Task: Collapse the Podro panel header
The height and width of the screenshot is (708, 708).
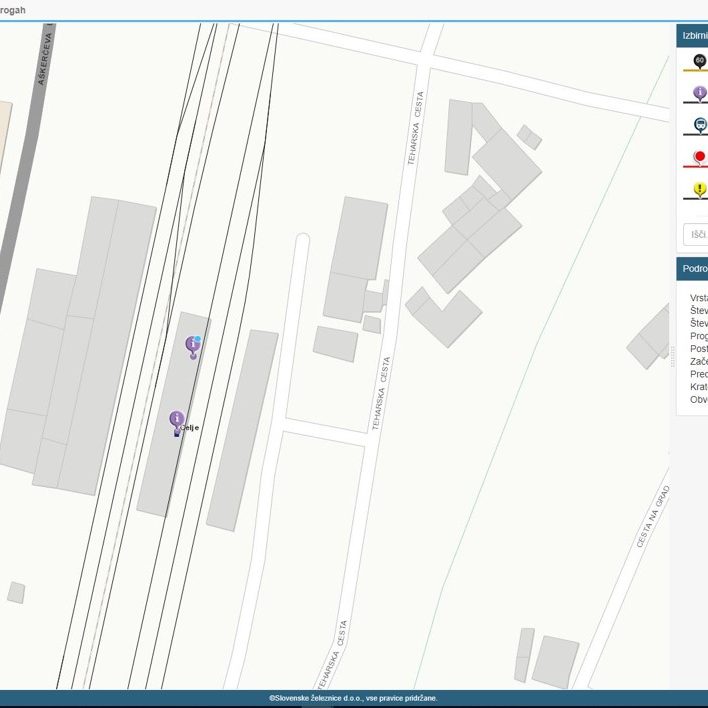Action: (x=693, y=268)
